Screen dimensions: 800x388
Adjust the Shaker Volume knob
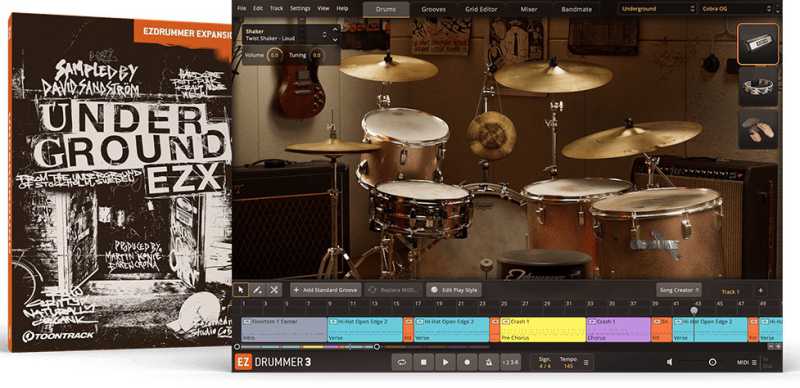point(274,55)
